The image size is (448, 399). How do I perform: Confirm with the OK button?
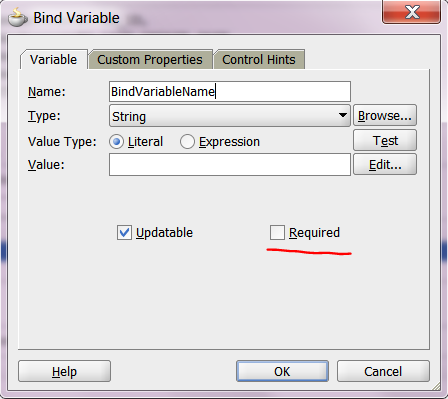(282, 371)
